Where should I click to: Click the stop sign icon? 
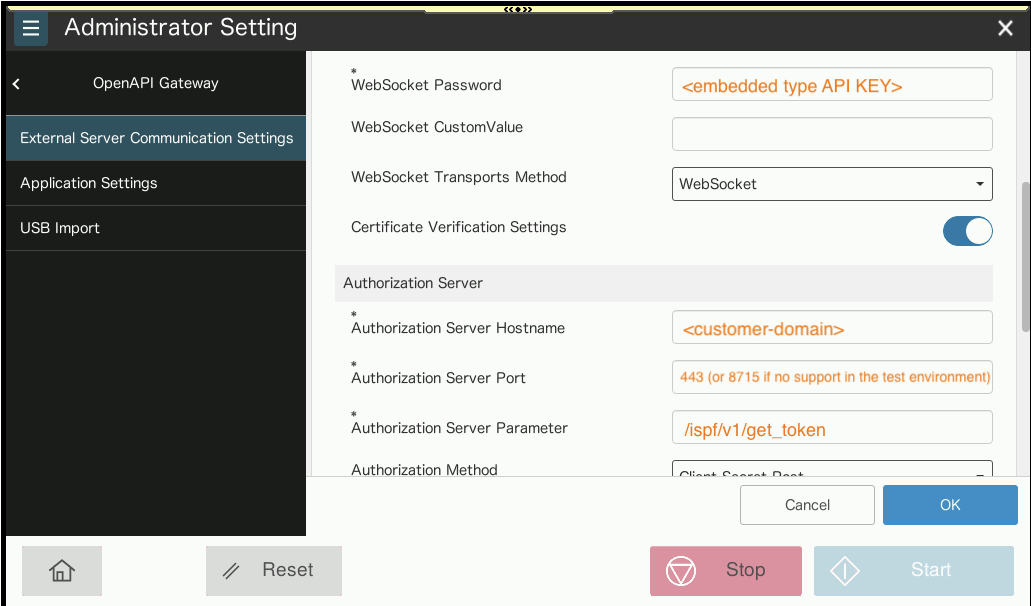tap(681, 570)
